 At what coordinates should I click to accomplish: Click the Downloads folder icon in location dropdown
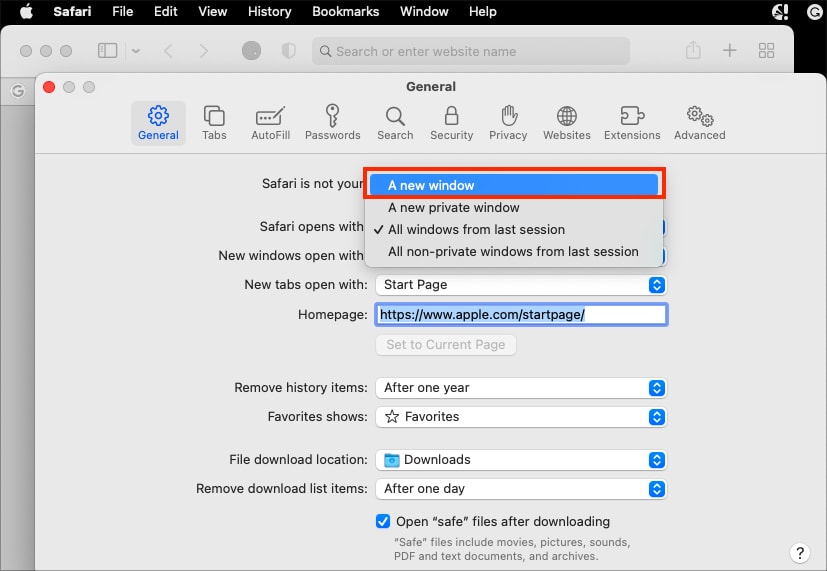(x=391, y=460)
